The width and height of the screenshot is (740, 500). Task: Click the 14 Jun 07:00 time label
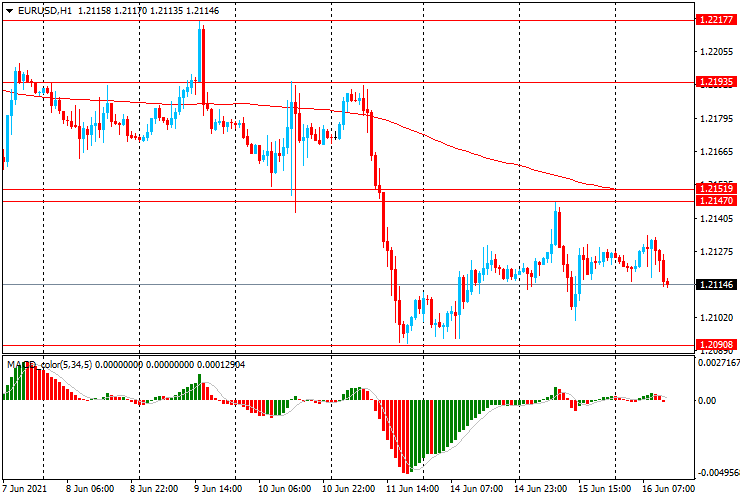click(477, 488)
